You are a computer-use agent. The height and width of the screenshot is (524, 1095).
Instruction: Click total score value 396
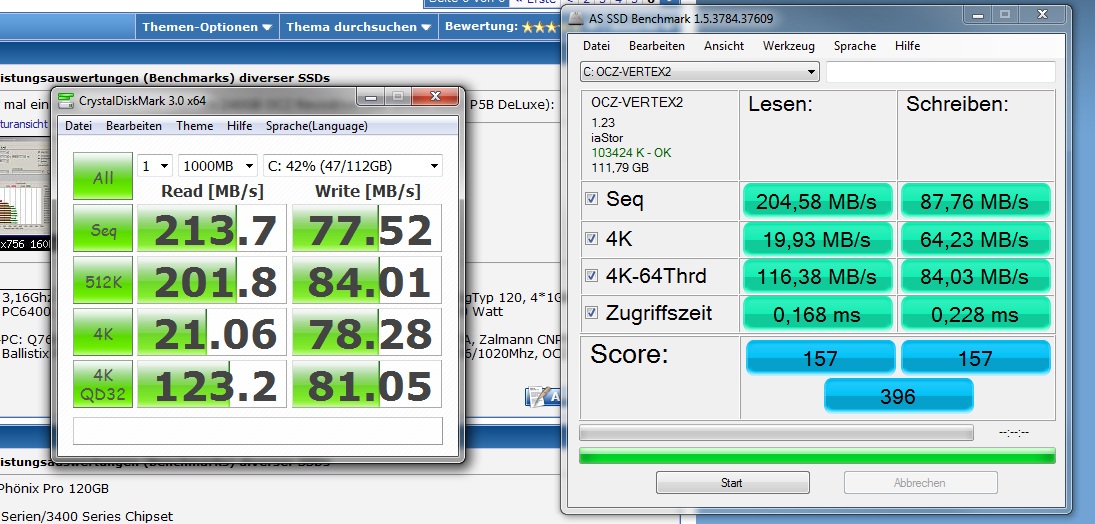(898, 396)
